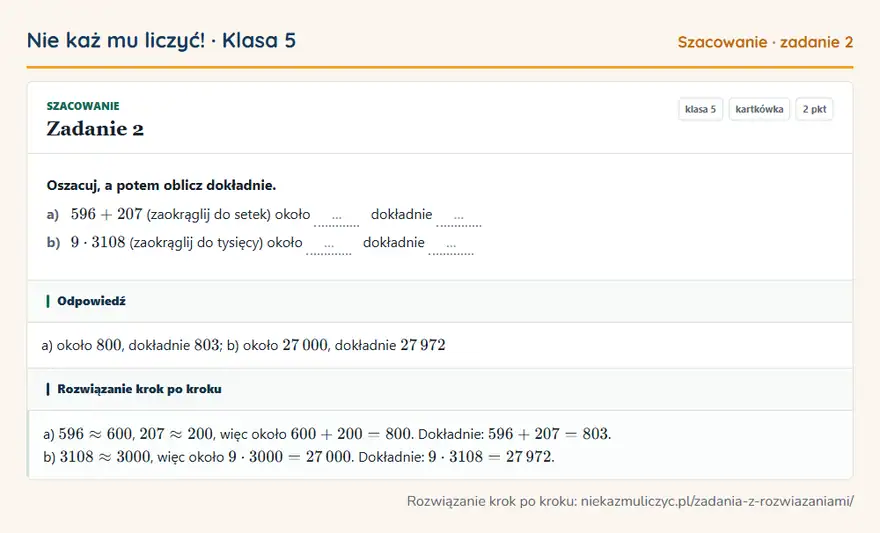Click solution line a starting '596 ≈ 600'
This screenshot has height=533, width=880.
tap(327, 434)
